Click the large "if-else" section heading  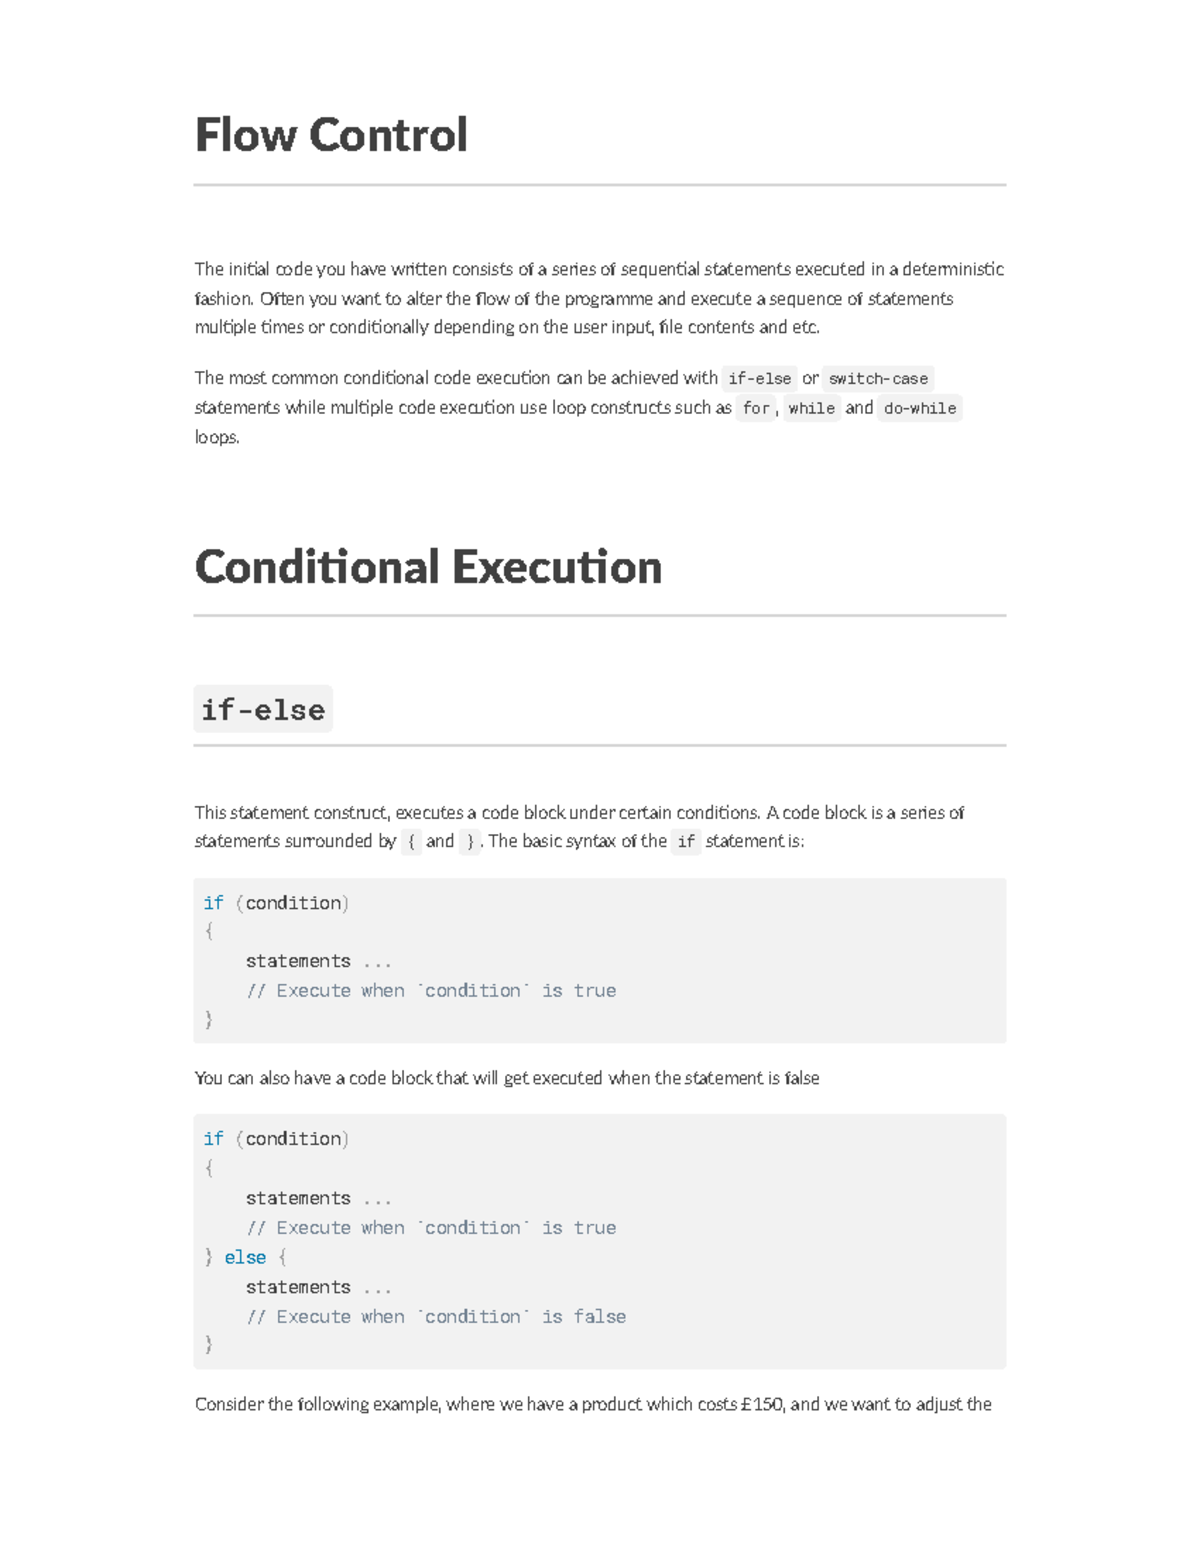[263, 710]
